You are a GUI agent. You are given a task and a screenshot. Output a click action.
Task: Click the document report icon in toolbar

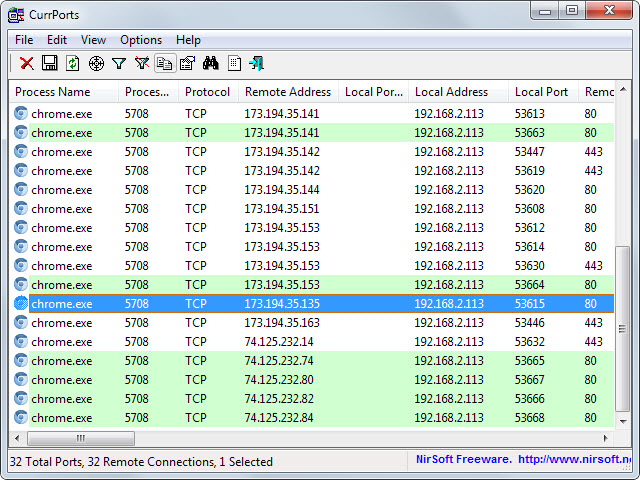[x=234, y=63]
